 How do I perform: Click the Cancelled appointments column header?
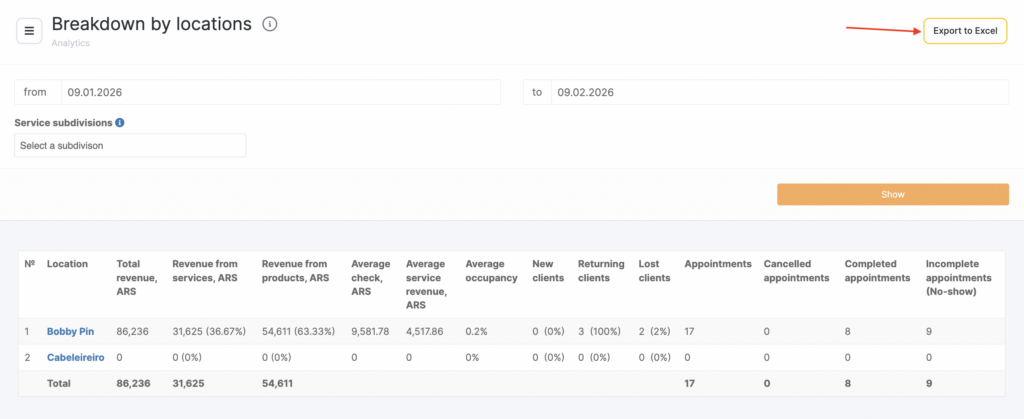797,271
